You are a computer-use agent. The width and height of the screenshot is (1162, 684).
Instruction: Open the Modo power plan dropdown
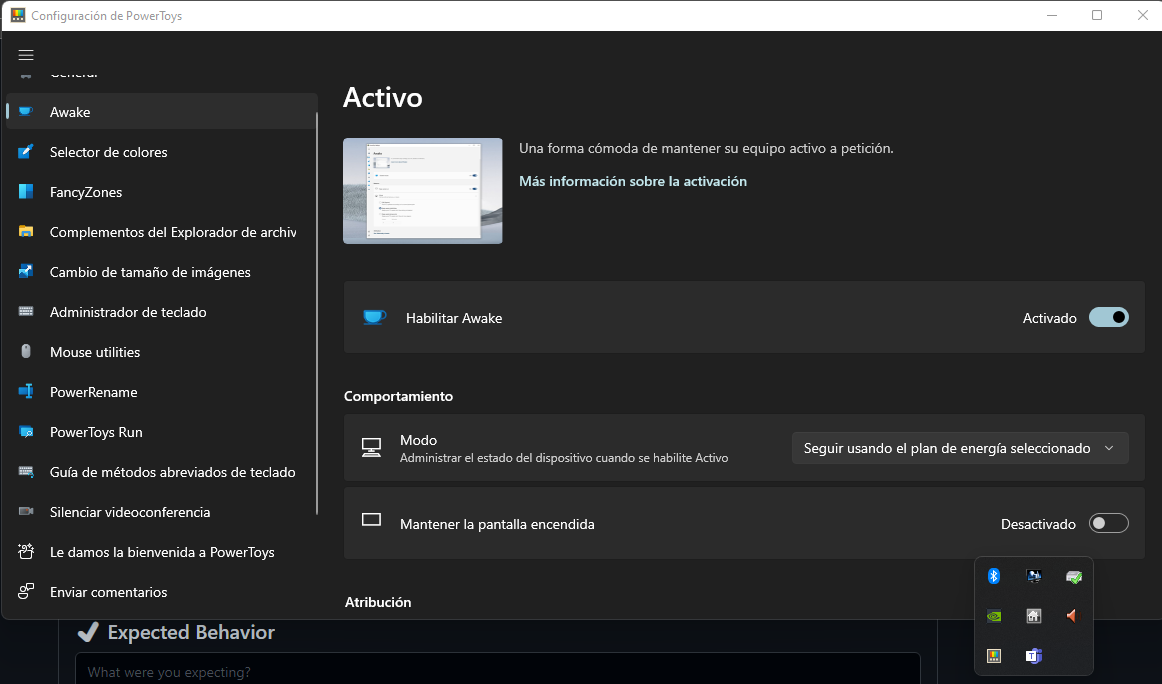tap(959, 448)
